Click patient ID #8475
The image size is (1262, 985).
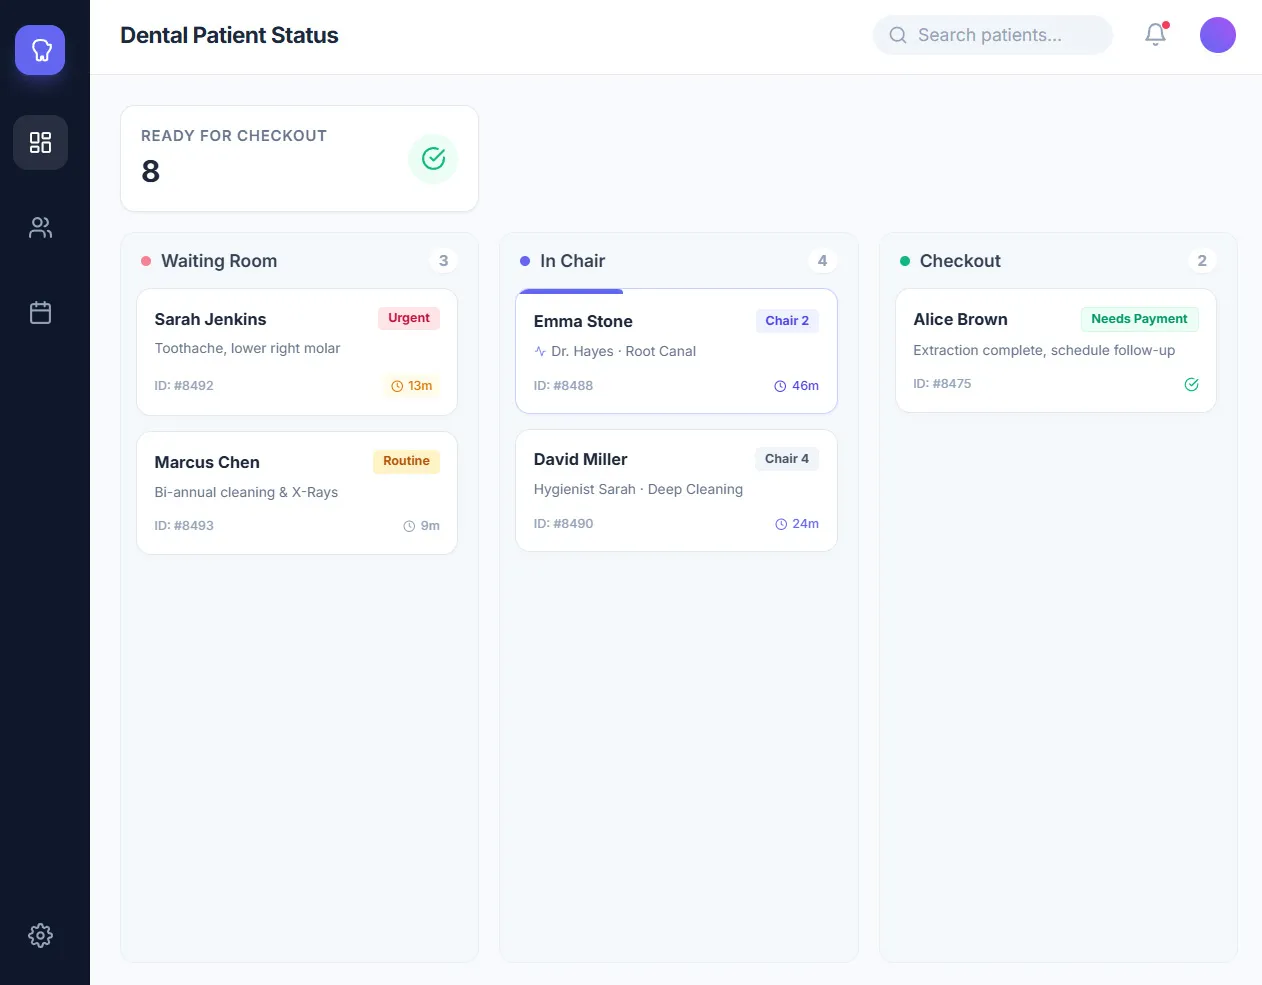[x=942, y=384]
